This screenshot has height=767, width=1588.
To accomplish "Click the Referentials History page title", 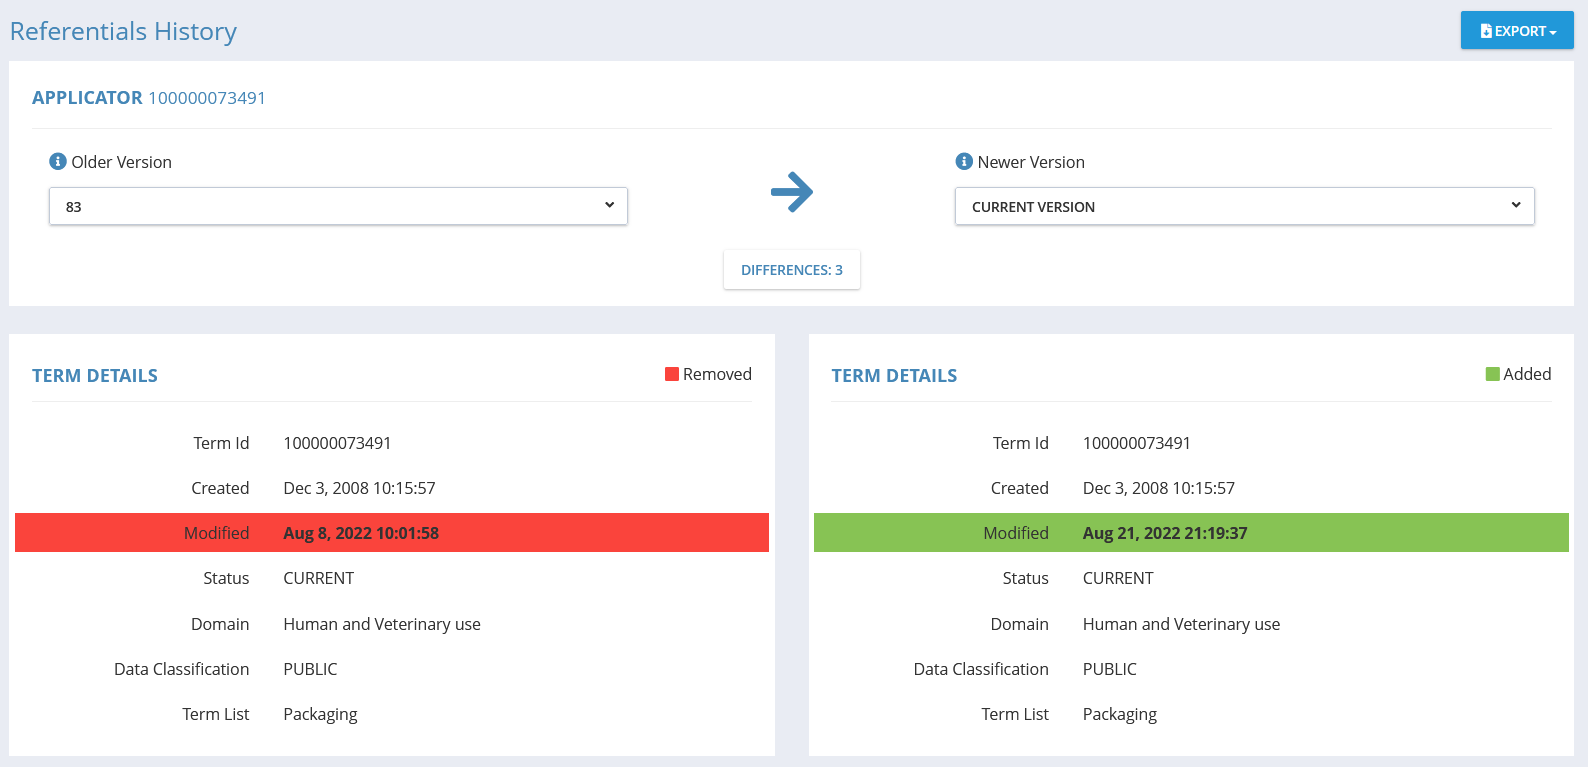I will click(x=123, y=31).
